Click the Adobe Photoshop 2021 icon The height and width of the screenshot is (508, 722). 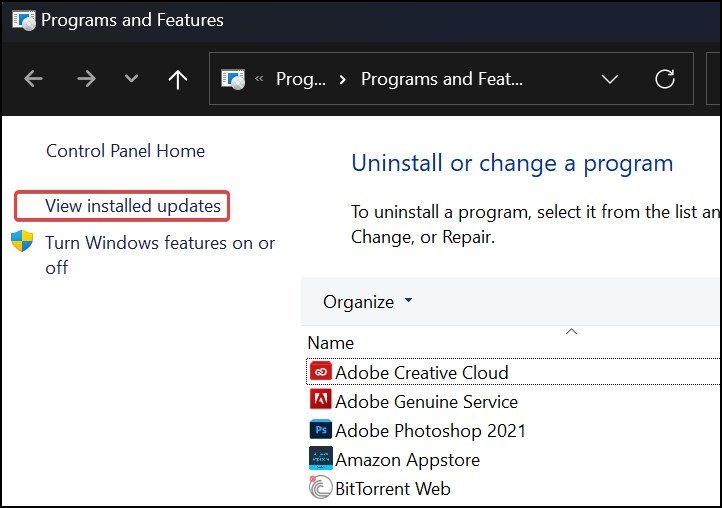pos(320,430)
